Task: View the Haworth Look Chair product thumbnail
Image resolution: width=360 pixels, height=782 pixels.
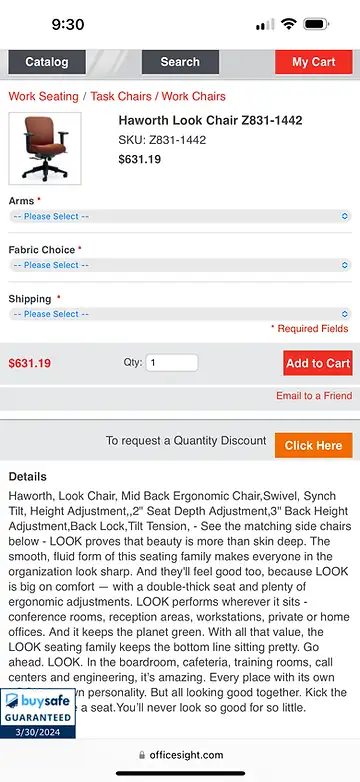Action: click(x=45, y=149)
